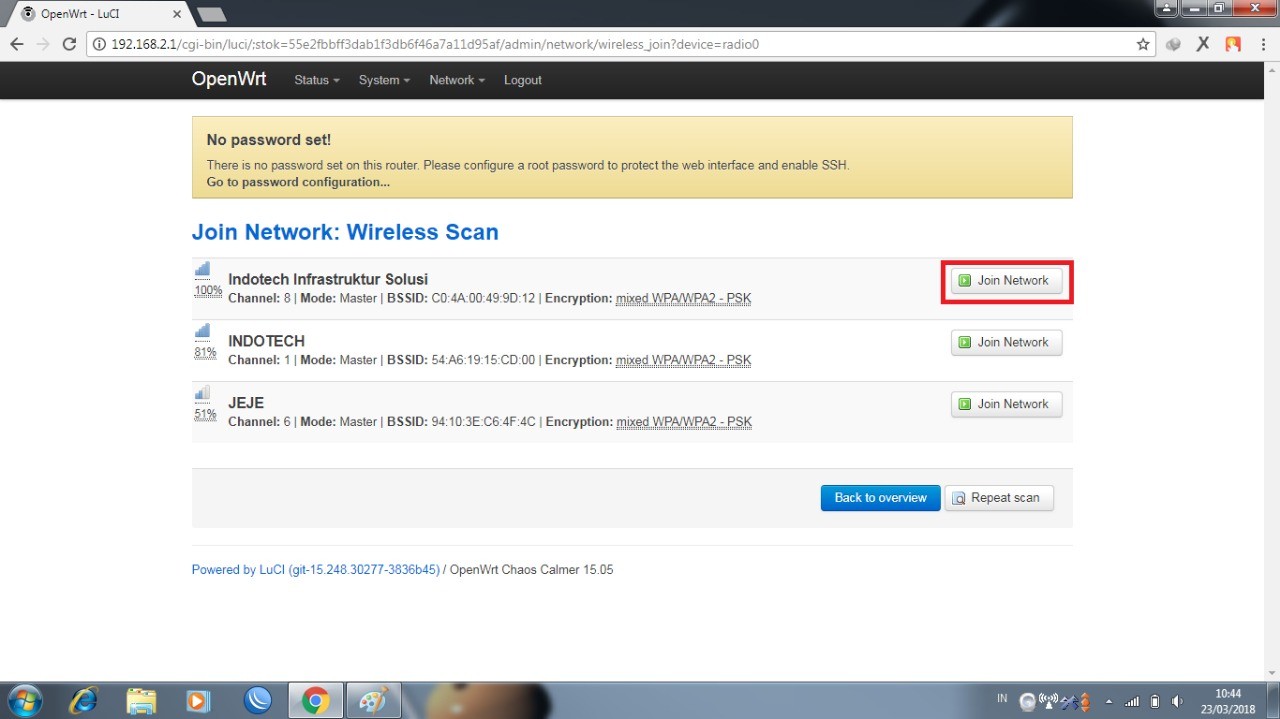Launch Internet Explorer from taskbar
1280x719 pixels.
tap(83, 700)
